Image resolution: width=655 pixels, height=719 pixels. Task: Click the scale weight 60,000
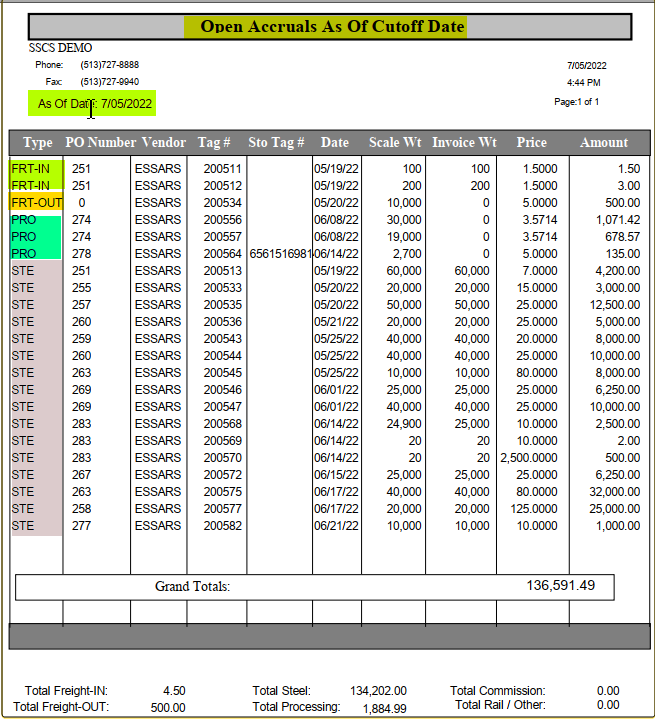point(404,271)
